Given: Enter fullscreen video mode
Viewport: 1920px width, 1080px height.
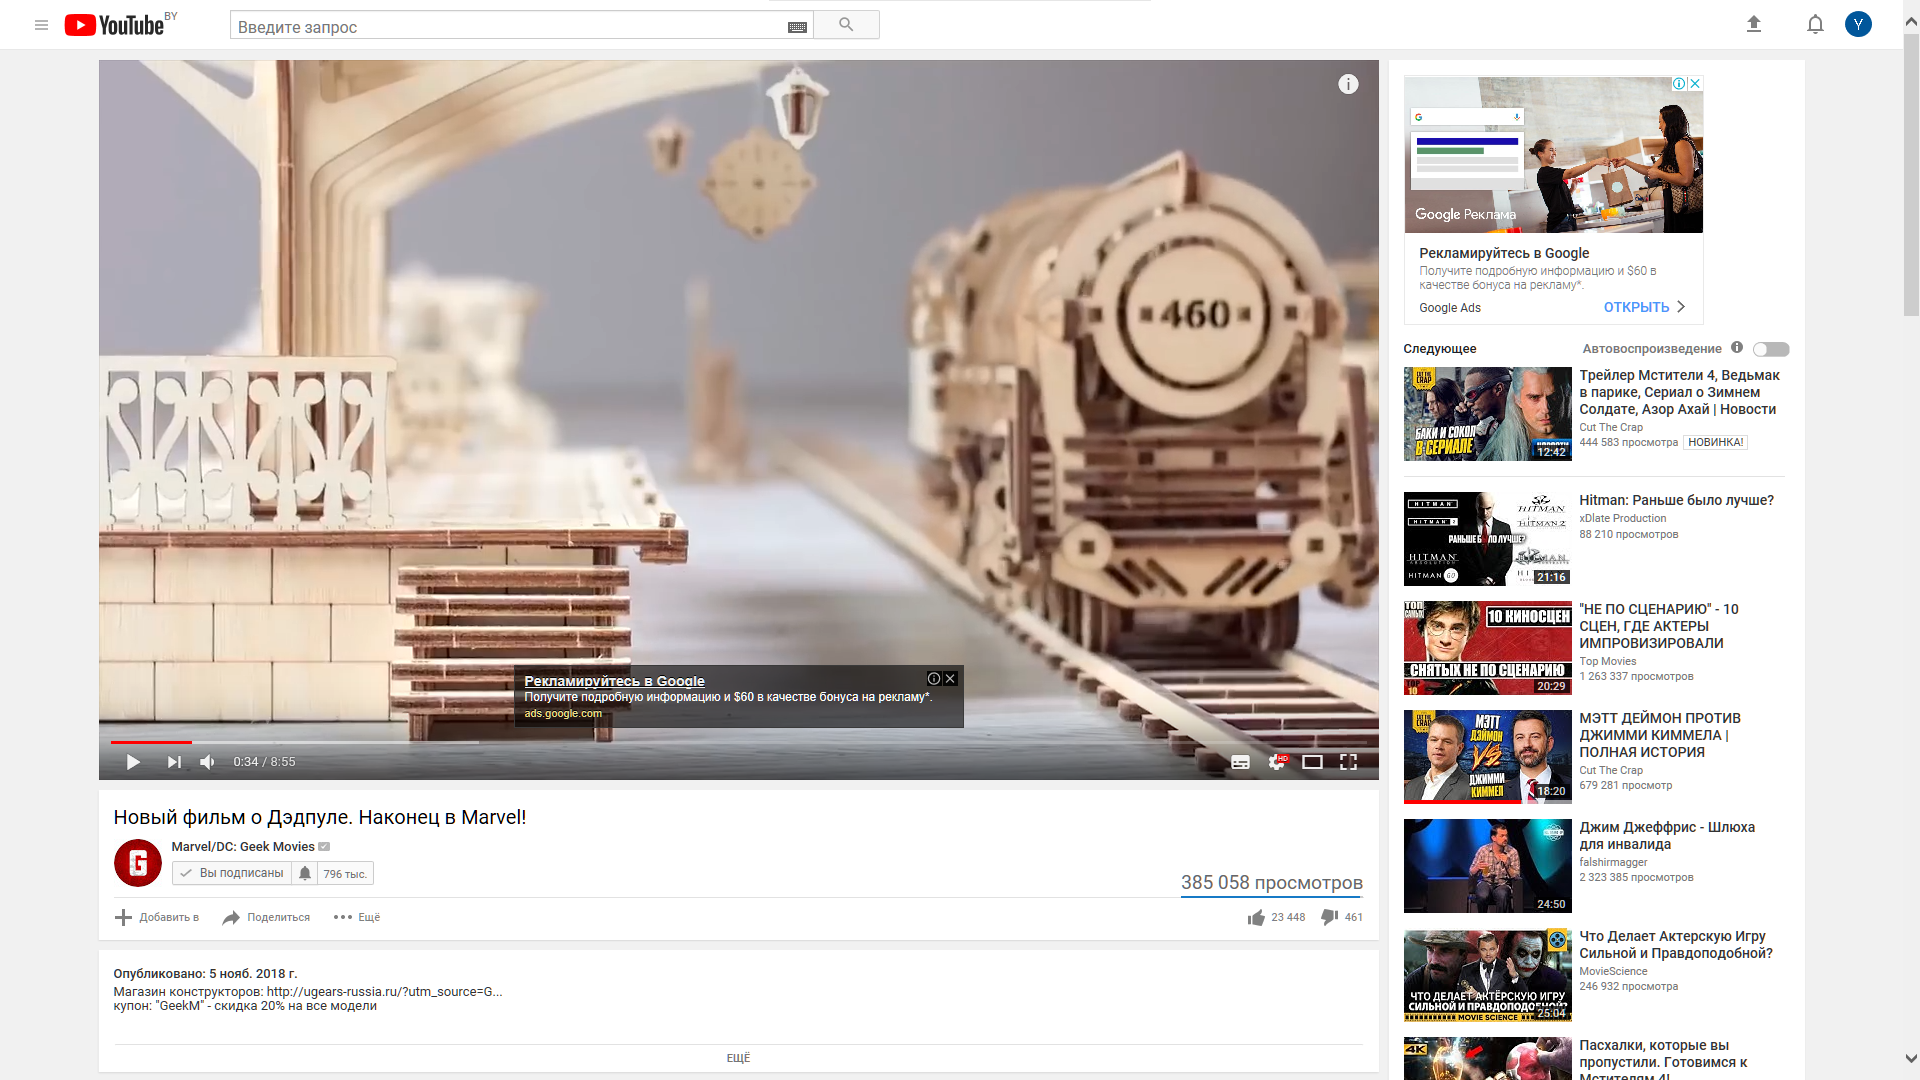Looking at the screenshot, I should (1348, 762).
